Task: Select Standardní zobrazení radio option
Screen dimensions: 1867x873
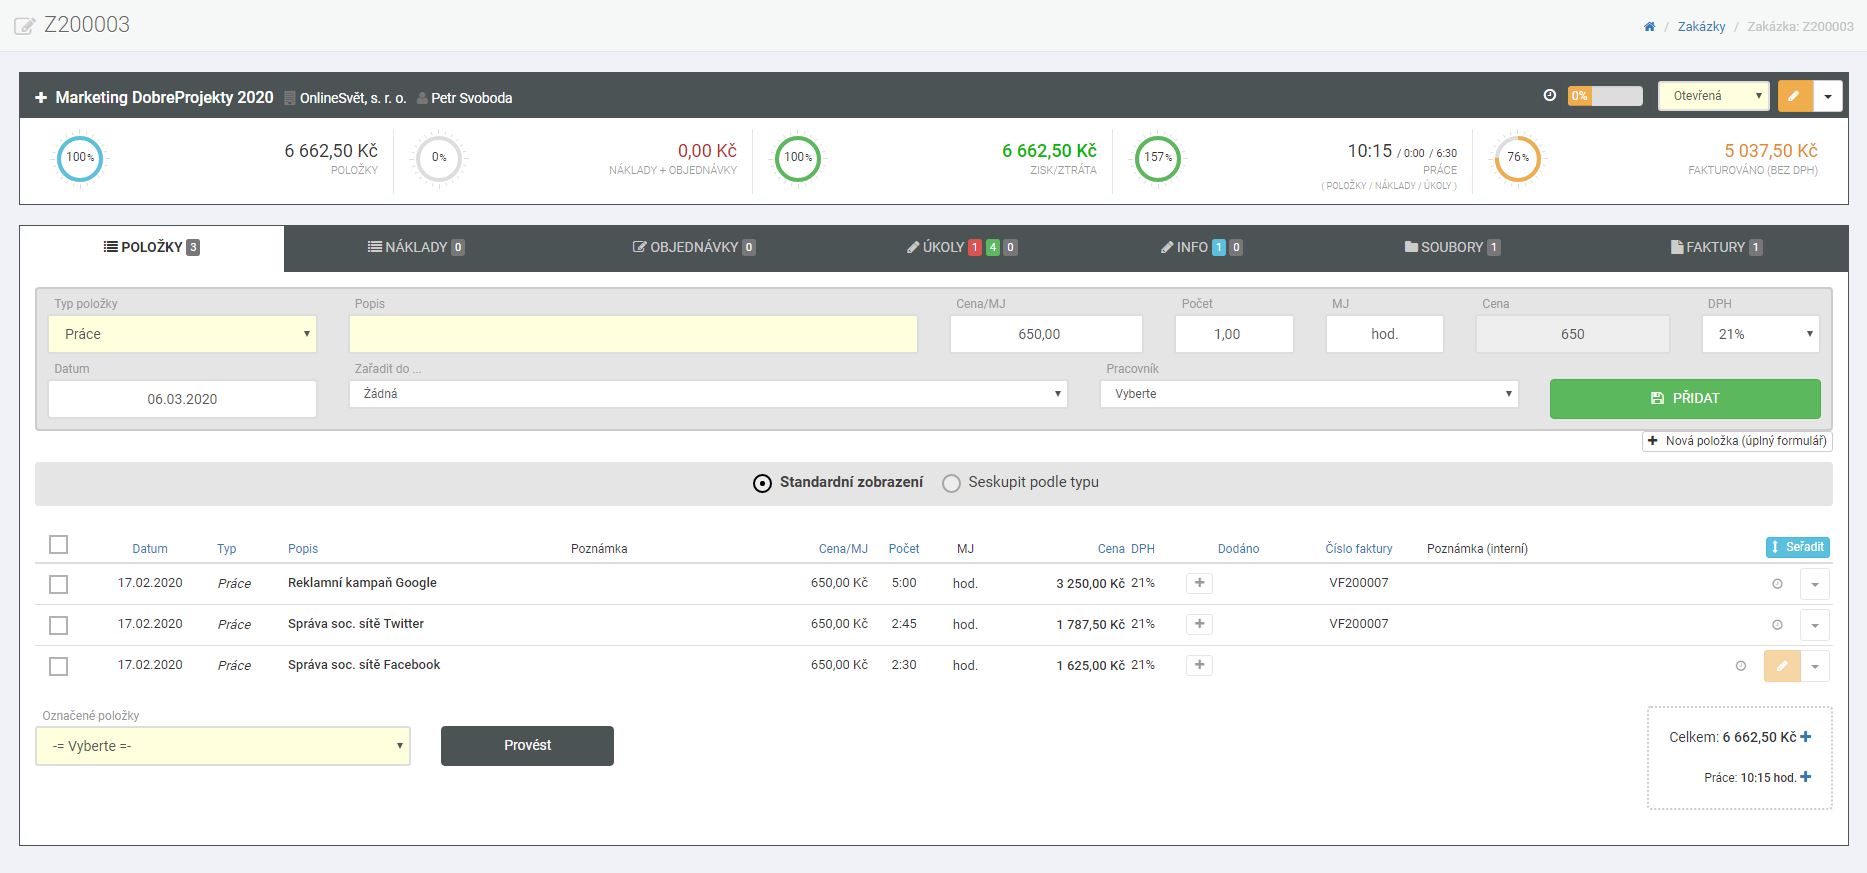Action: tap(762, 483)
